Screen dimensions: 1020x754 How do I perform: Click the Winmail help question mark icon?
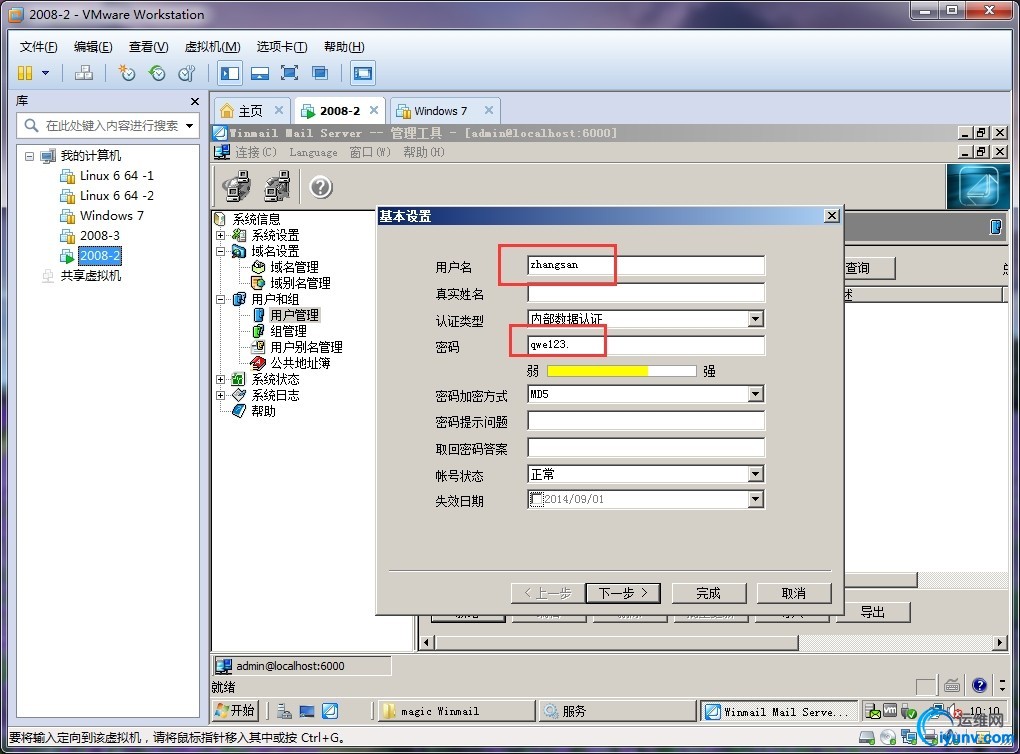tap(321, 187)
